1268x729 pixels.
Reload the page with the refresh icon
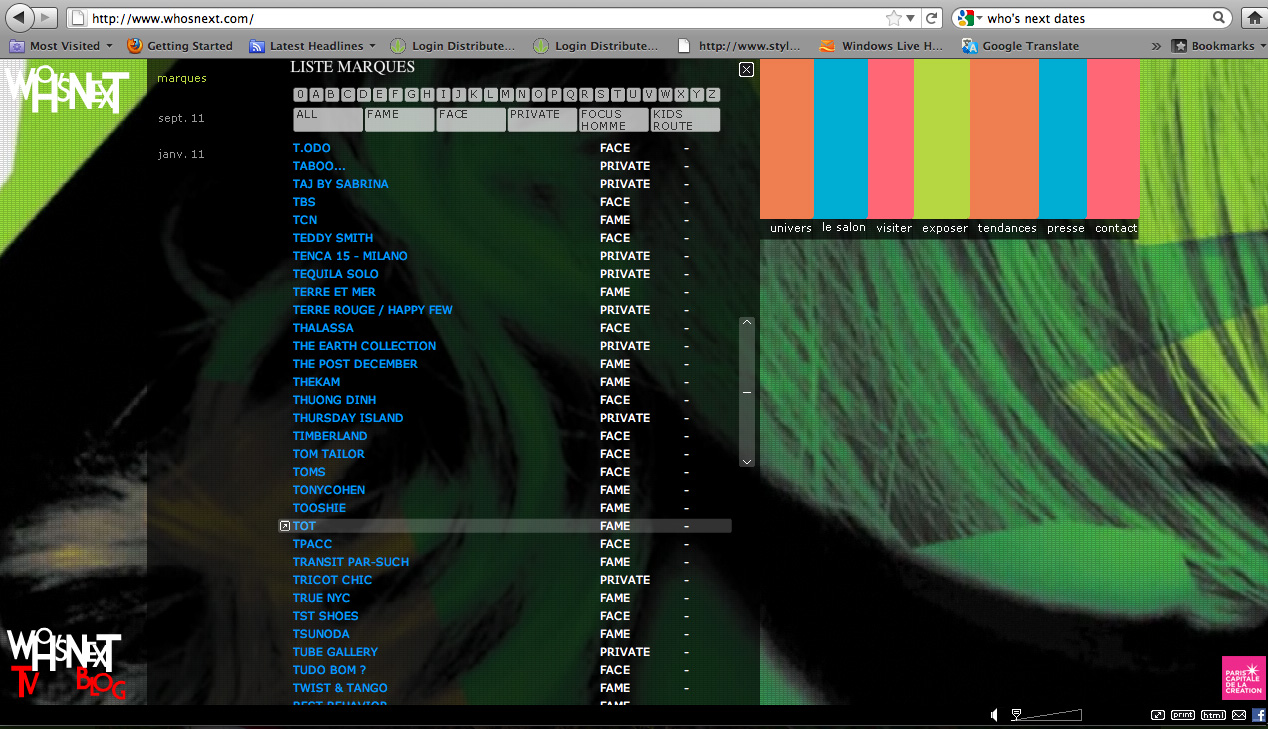[x=932, y=18]
